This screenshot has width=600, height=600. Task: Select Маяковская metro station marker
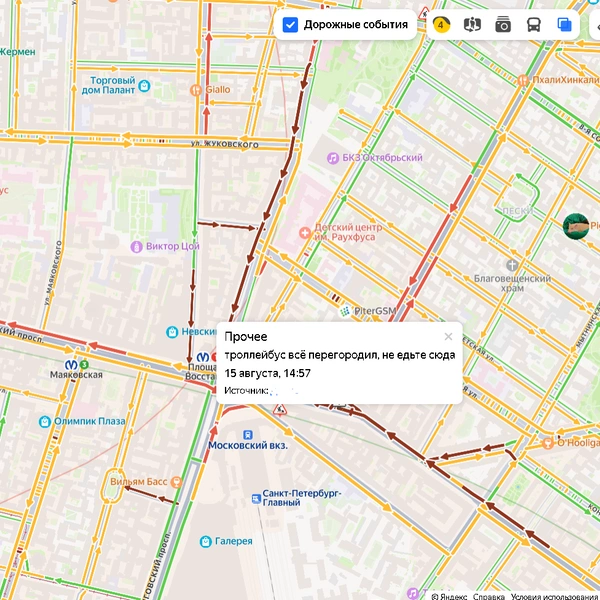point(71,365)
